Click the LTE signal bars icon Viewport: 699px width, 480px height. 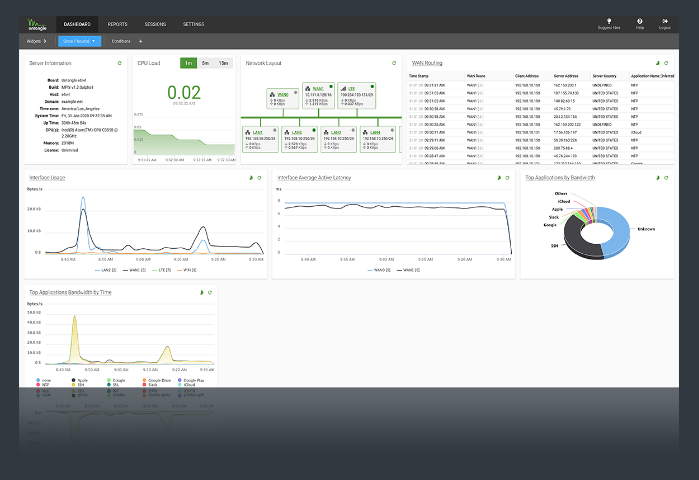[343, 89]
